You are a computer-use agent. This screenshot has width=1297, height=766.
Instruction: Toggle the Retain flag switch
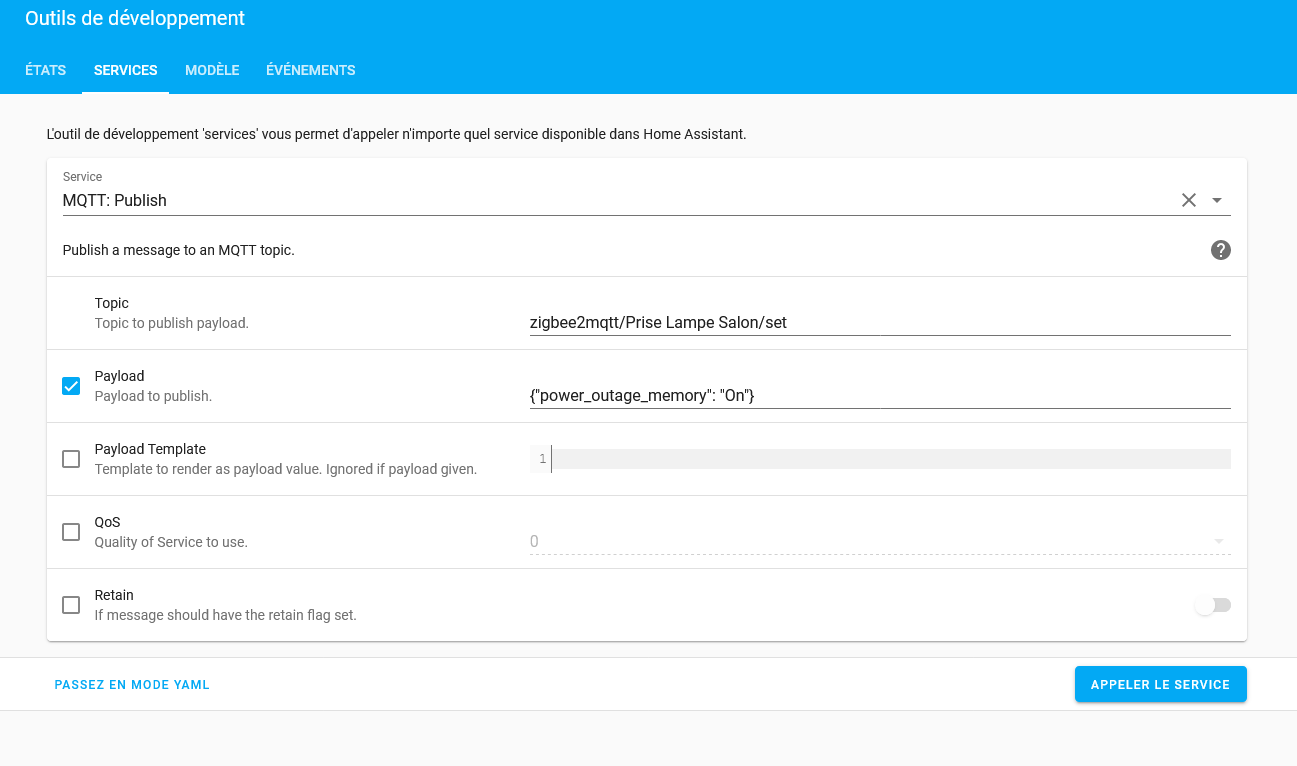coord(1212,605)
